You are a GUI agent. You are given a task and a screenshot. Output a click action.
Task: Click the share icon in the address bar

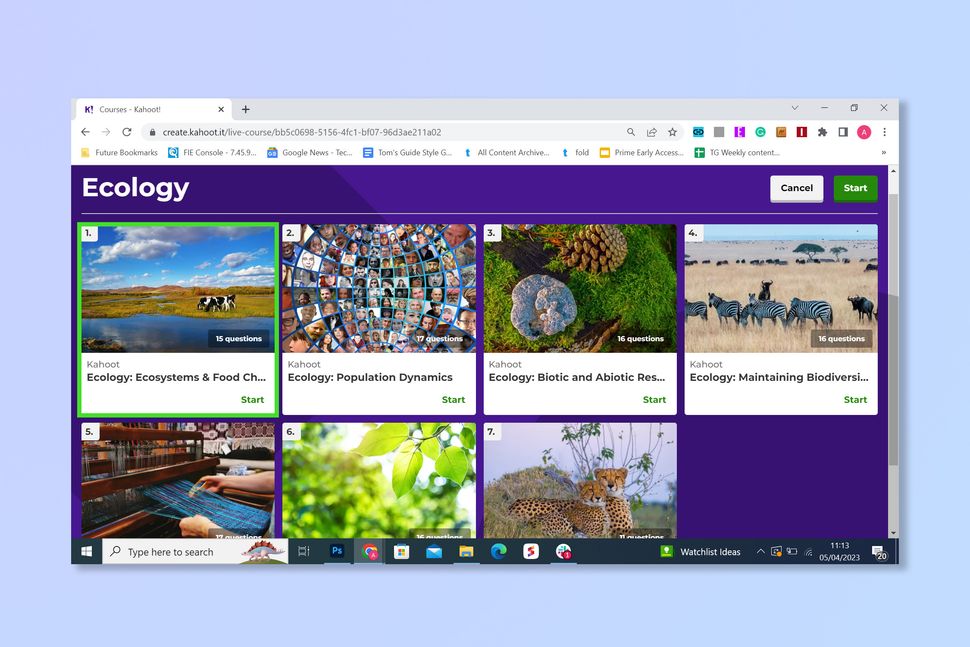(x=651, y=132)
